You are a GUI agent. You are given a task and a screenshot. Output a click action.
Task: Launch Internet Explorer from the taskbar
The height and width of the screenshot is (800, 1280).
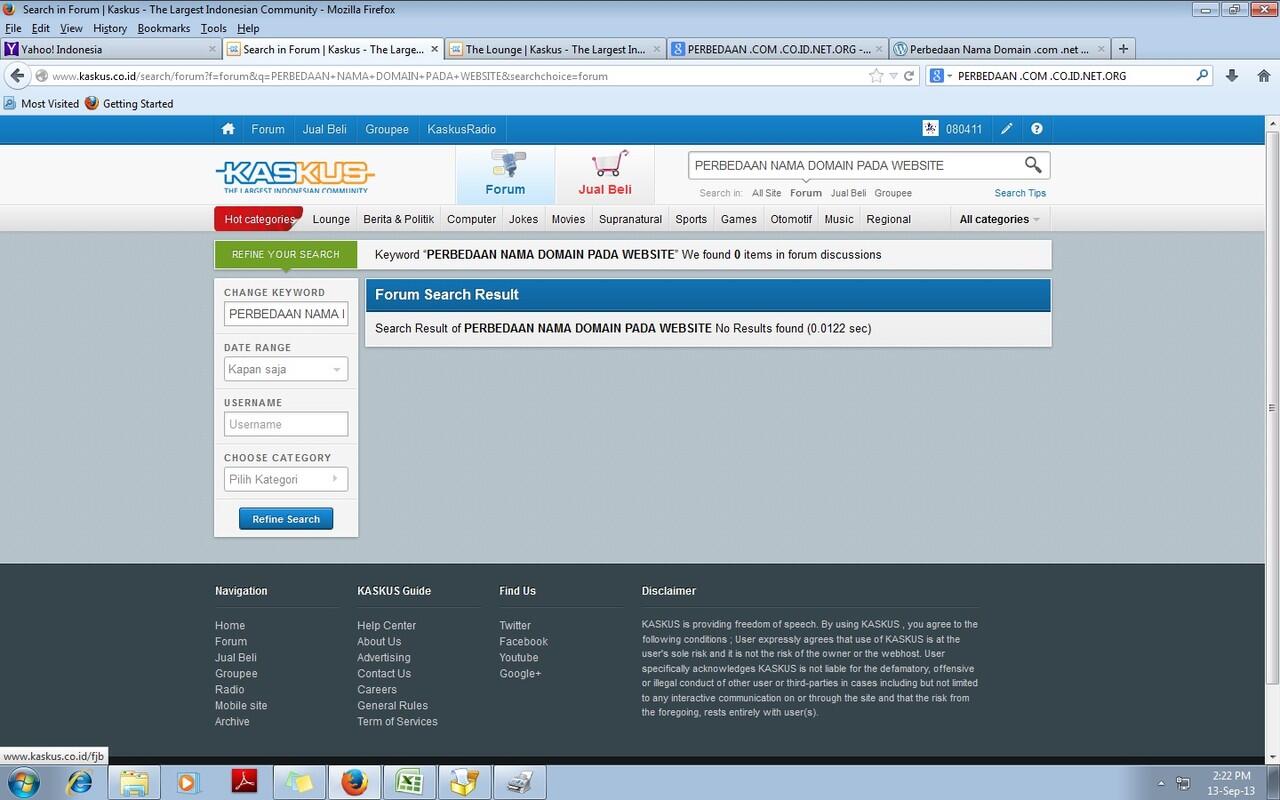[x=79, y=782]
